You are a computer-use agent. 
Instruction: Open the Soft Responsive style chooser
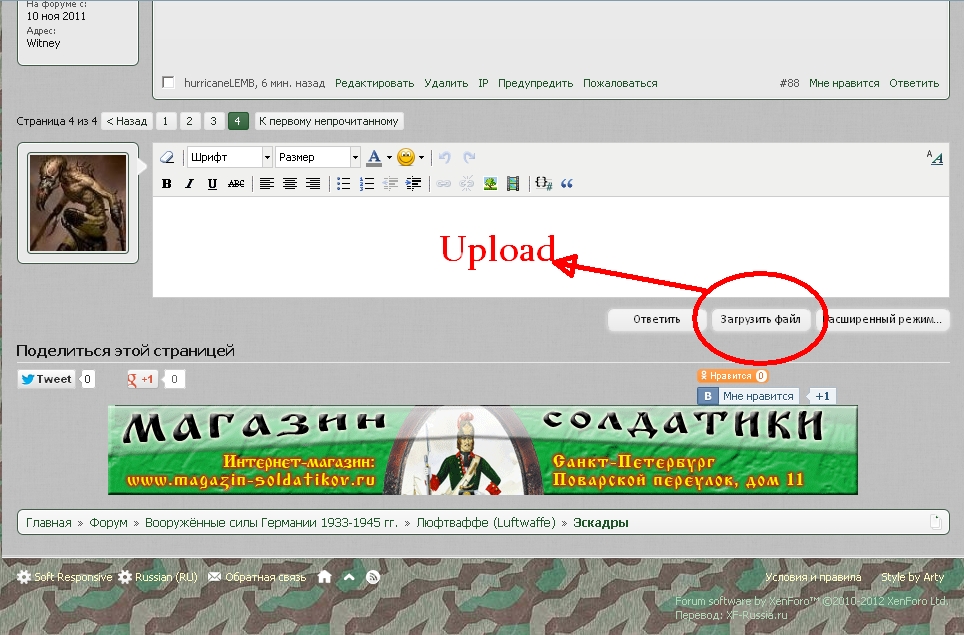click(65, 577)
